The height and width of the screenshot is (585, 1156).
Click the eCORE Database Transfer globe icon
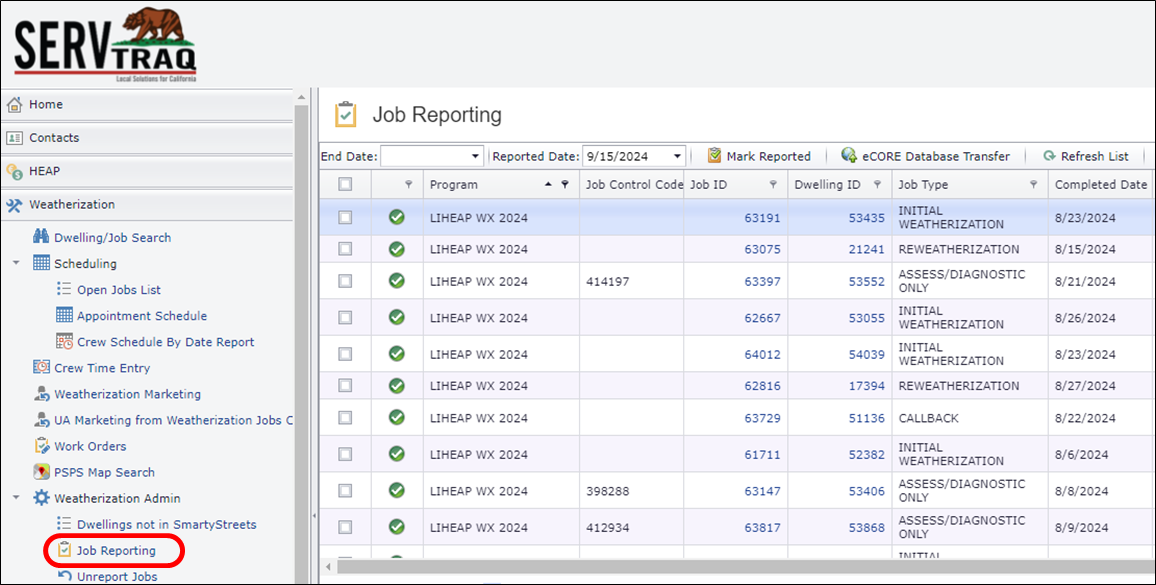point(849,156)
